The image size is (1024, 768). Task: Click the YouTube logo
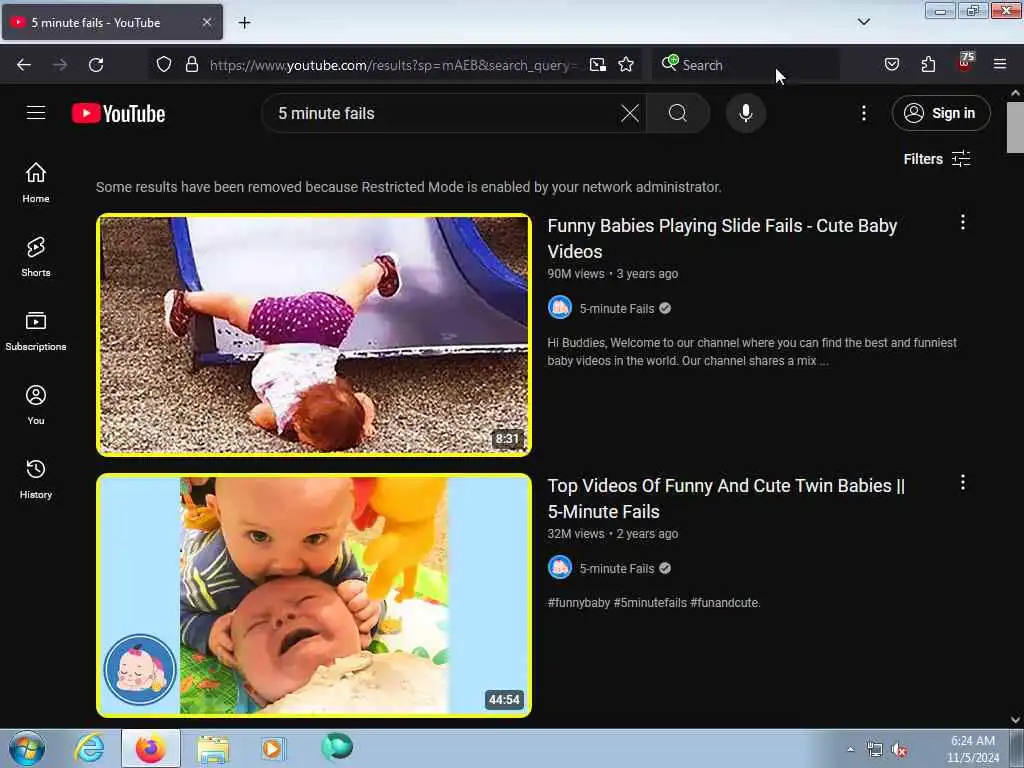pyautogui.click(x=118, y=114)
